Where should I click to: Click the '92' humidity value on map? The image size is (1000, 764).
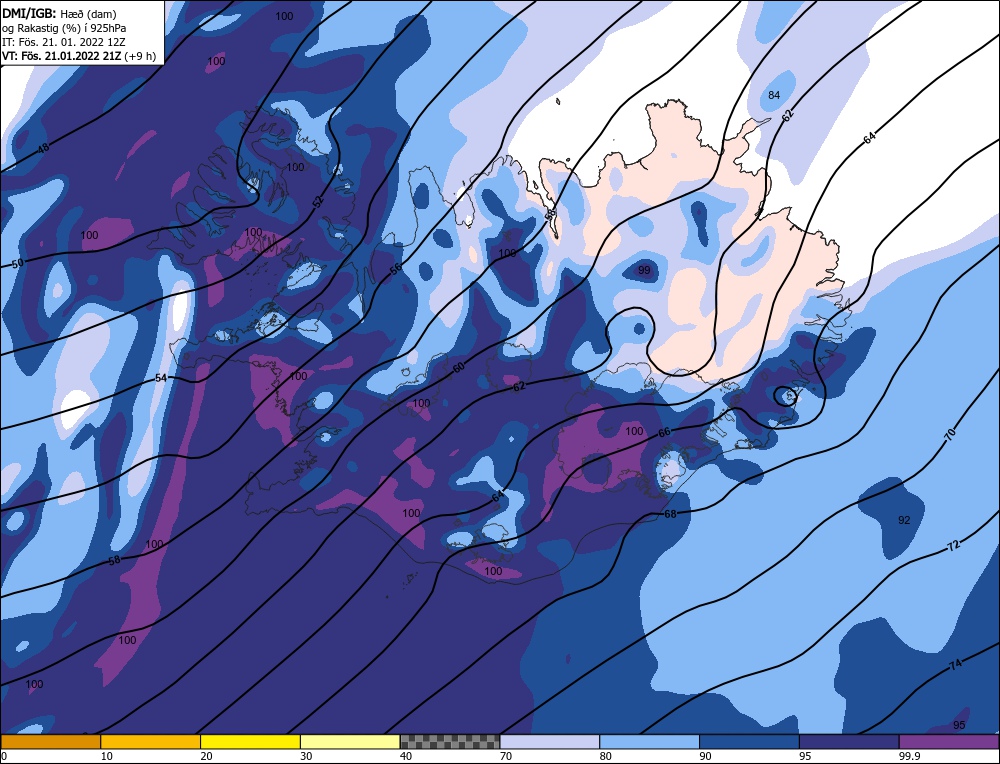[x=904, y=520]
